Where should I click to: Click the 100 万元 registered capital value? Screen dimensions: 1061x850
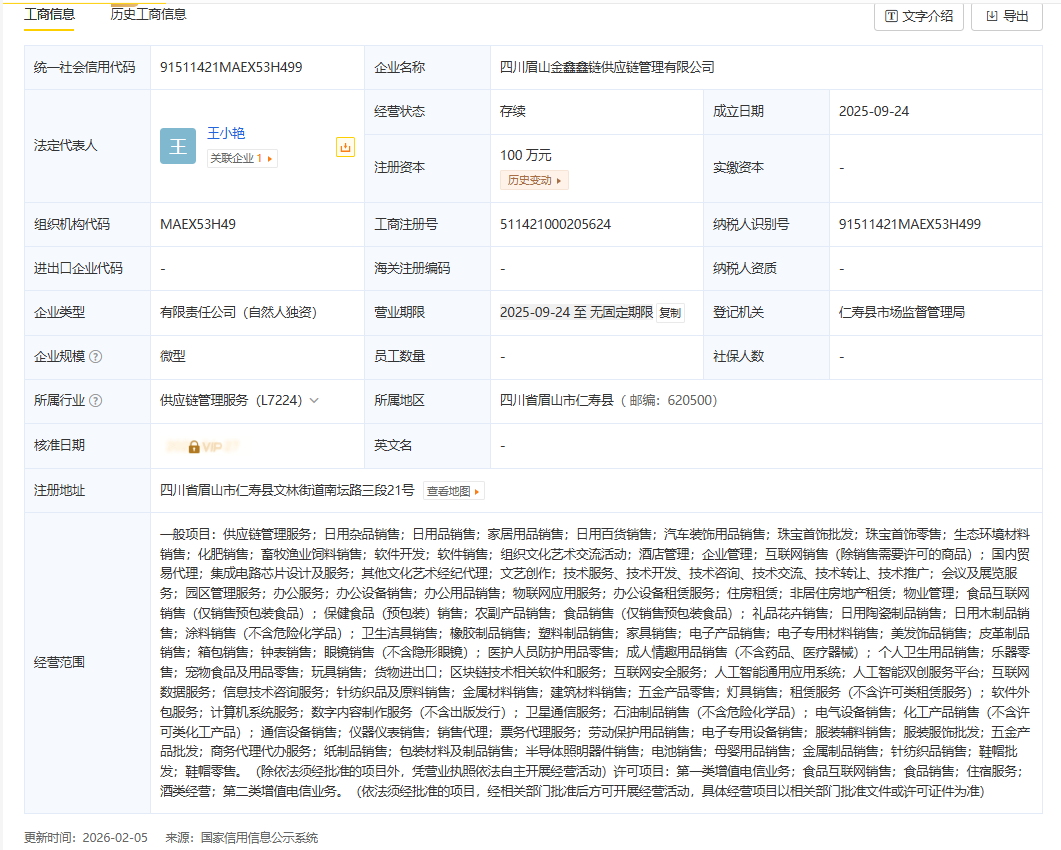coord(526,156)
